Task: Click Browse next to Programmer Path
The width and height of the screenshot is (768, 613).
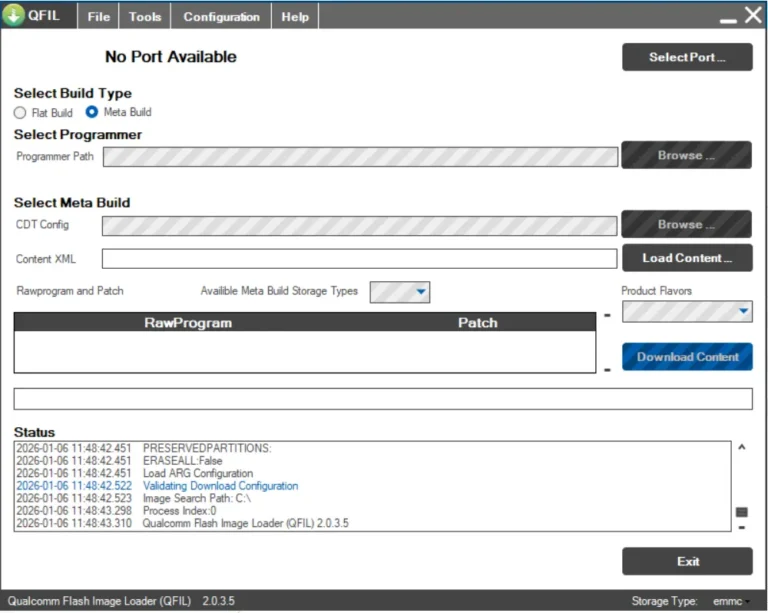Action: click(x=687, y=155)
